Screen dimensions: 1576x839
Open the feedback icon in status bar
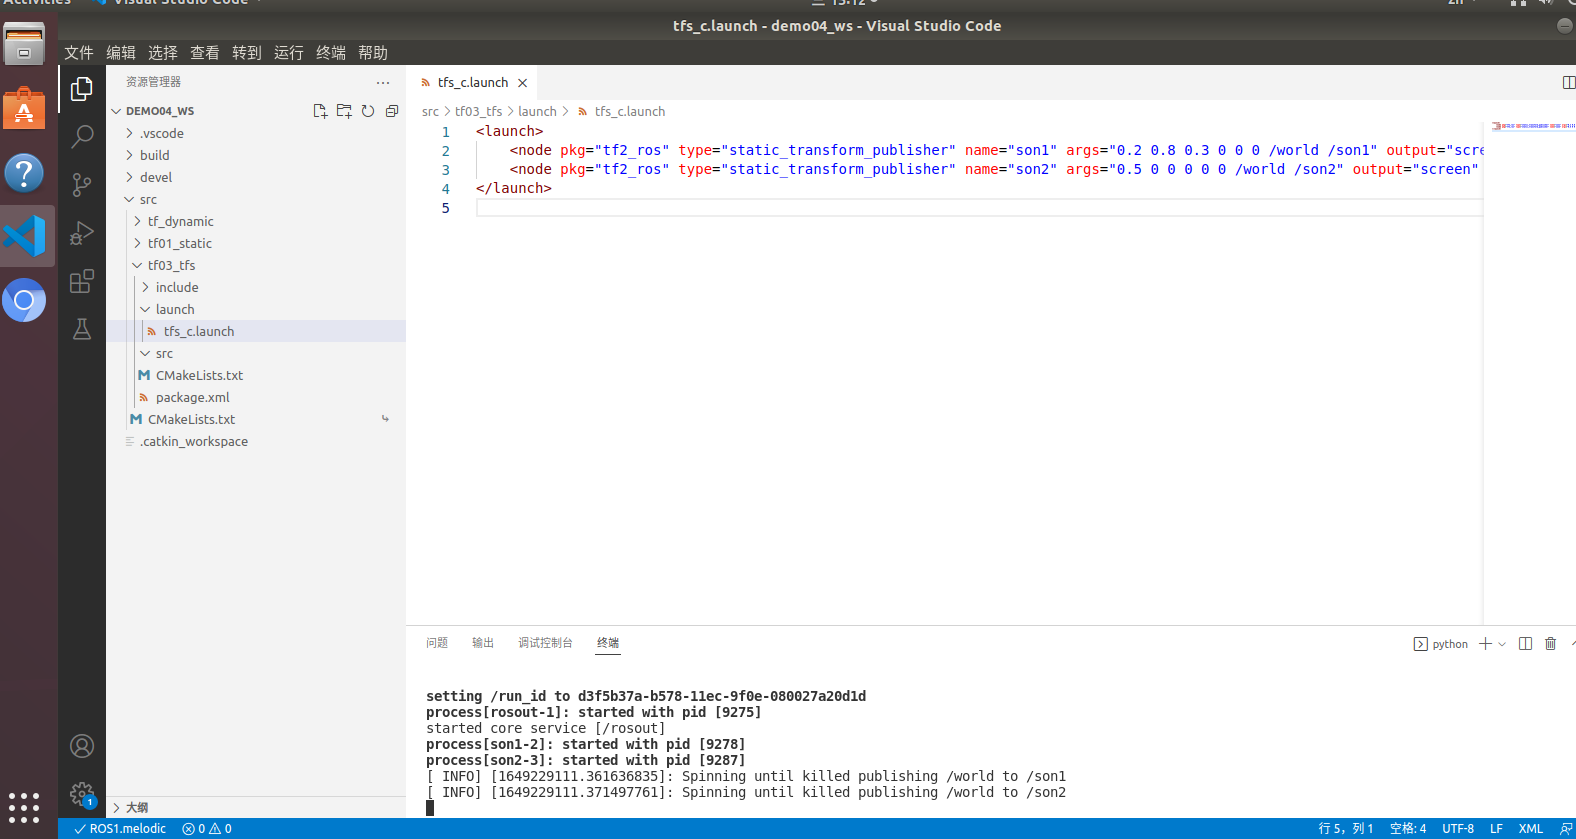point(1566,829)
